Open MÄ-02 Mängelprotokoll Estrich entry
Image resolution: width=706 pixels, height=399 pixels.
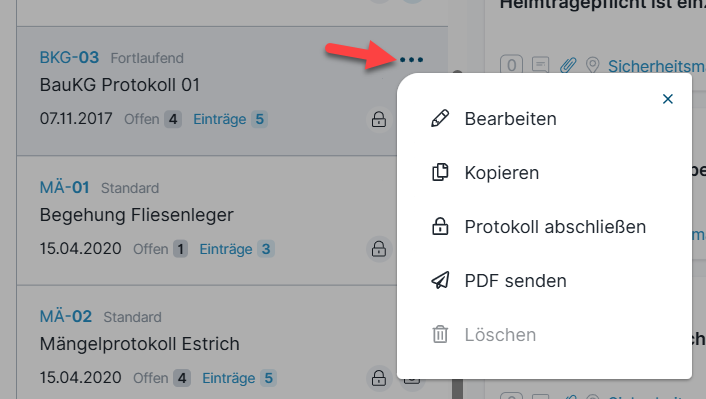pyautogui.click(x=140, y=344)
